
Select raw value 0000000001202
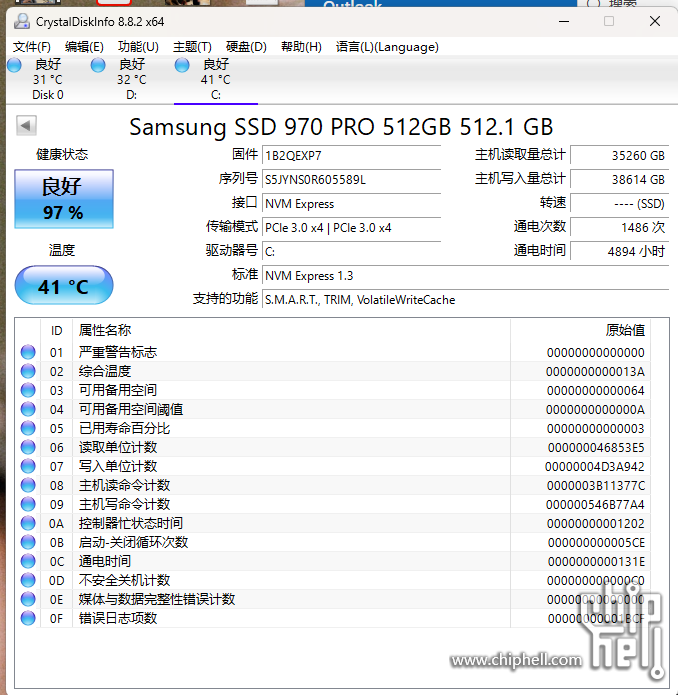pyautogui.click(x=596, y=523)
